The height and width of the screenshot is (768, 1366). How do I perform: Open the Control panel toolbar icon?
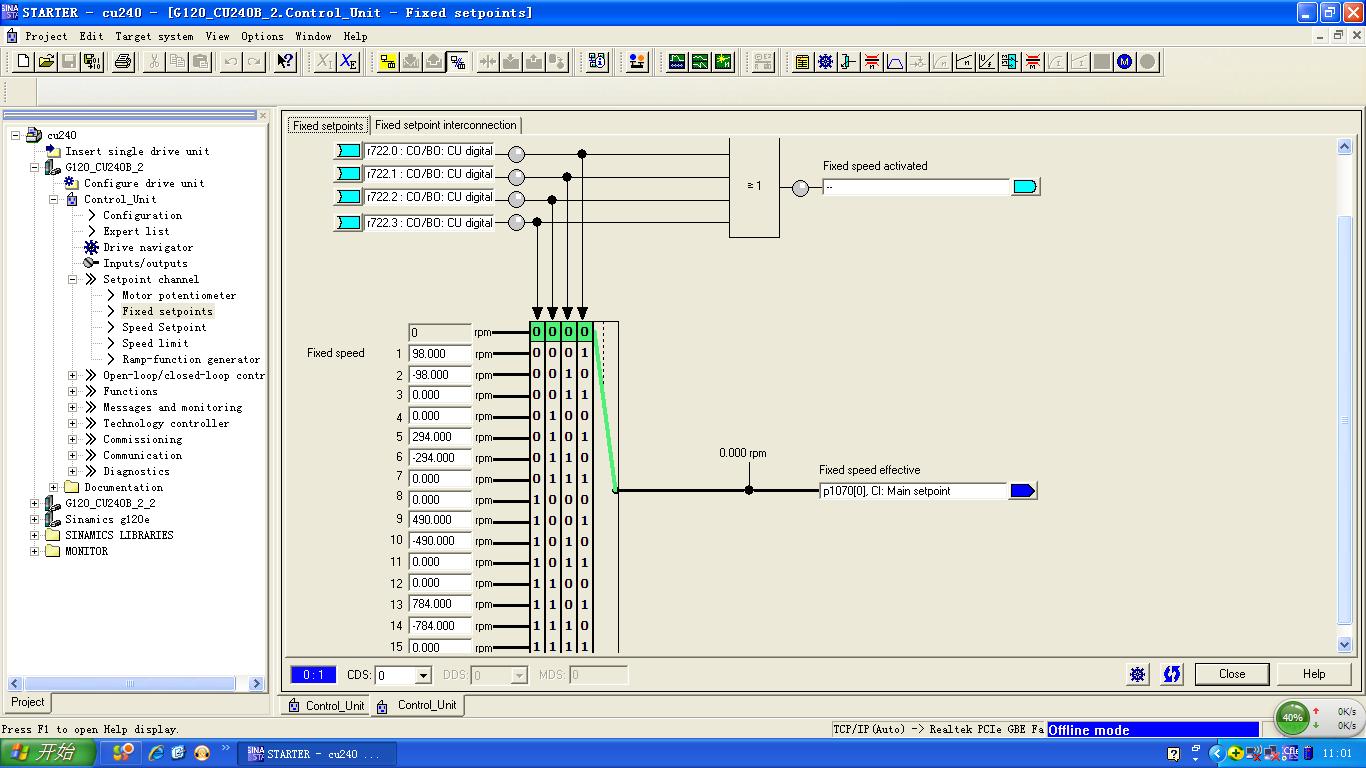point(637,62)
